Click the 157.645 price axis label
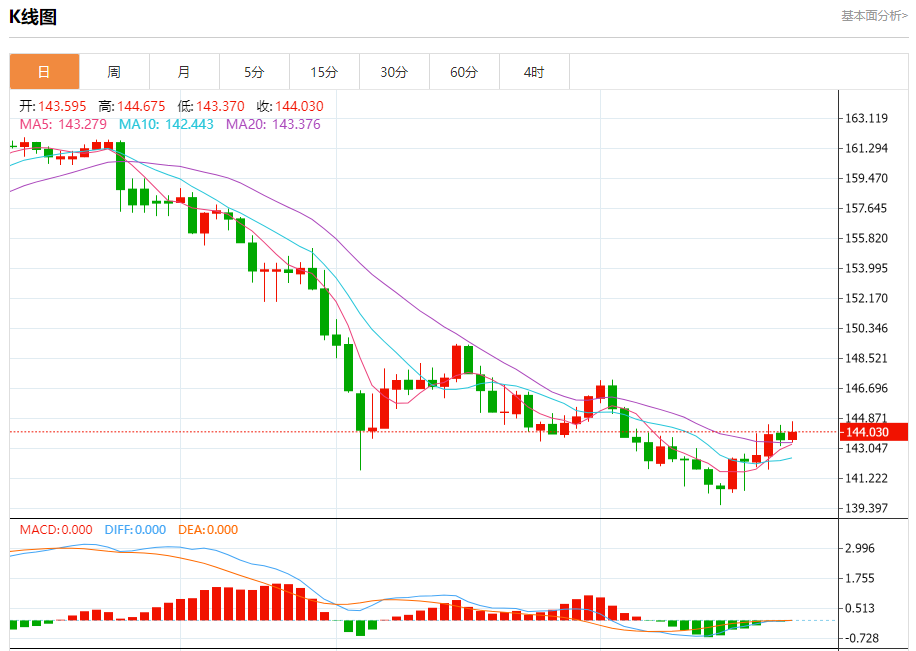 pyautogui.click(x=866, y=209)
